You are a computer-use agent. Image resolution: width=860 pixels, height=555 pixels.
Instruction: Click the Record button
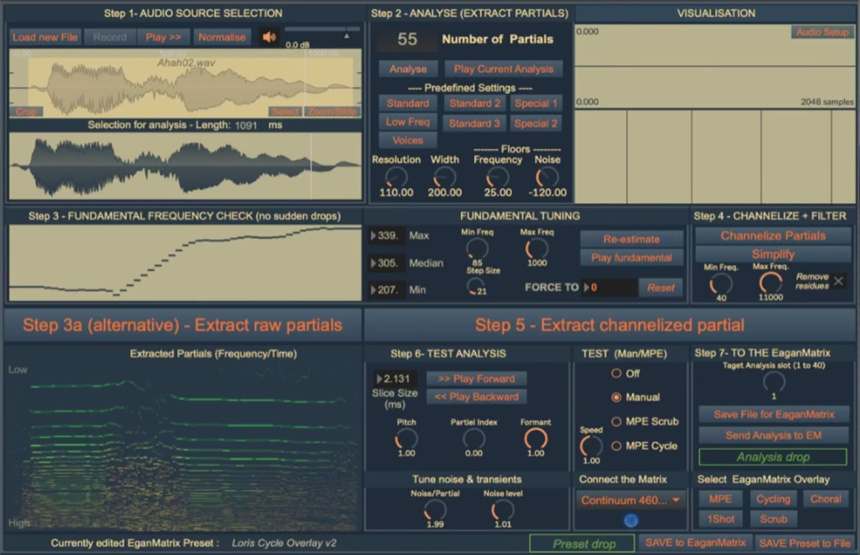(110, 37)
